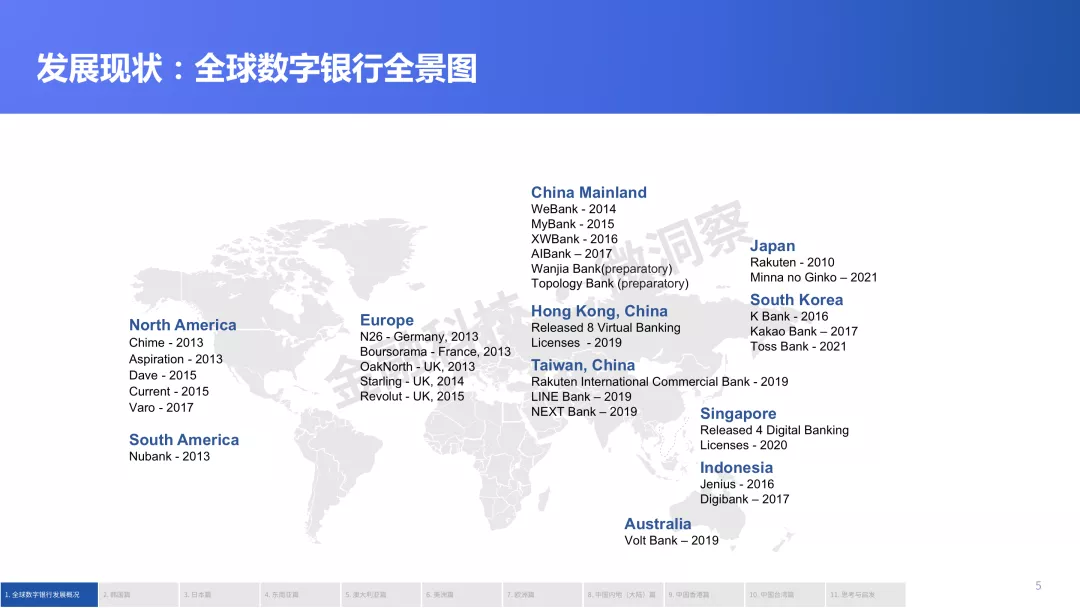This screenshot has width=1080, height=608.
Task: Click the China Mainland heading
Action: pos(589,193)
